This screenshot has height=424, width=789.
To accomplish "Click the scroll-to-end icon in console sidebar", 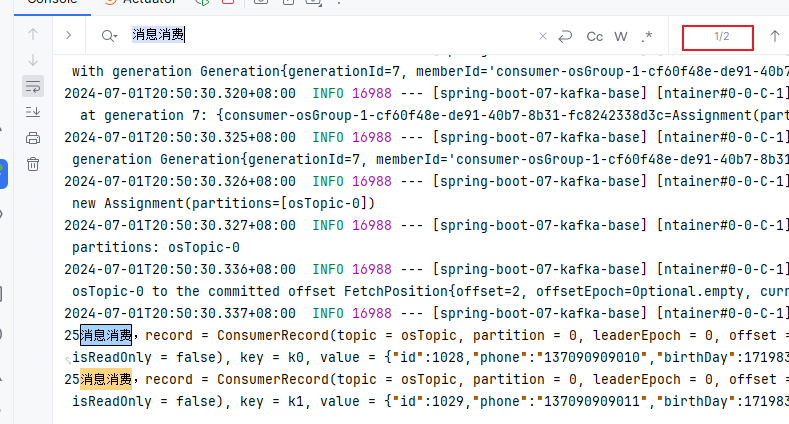I will coord(33,112).
